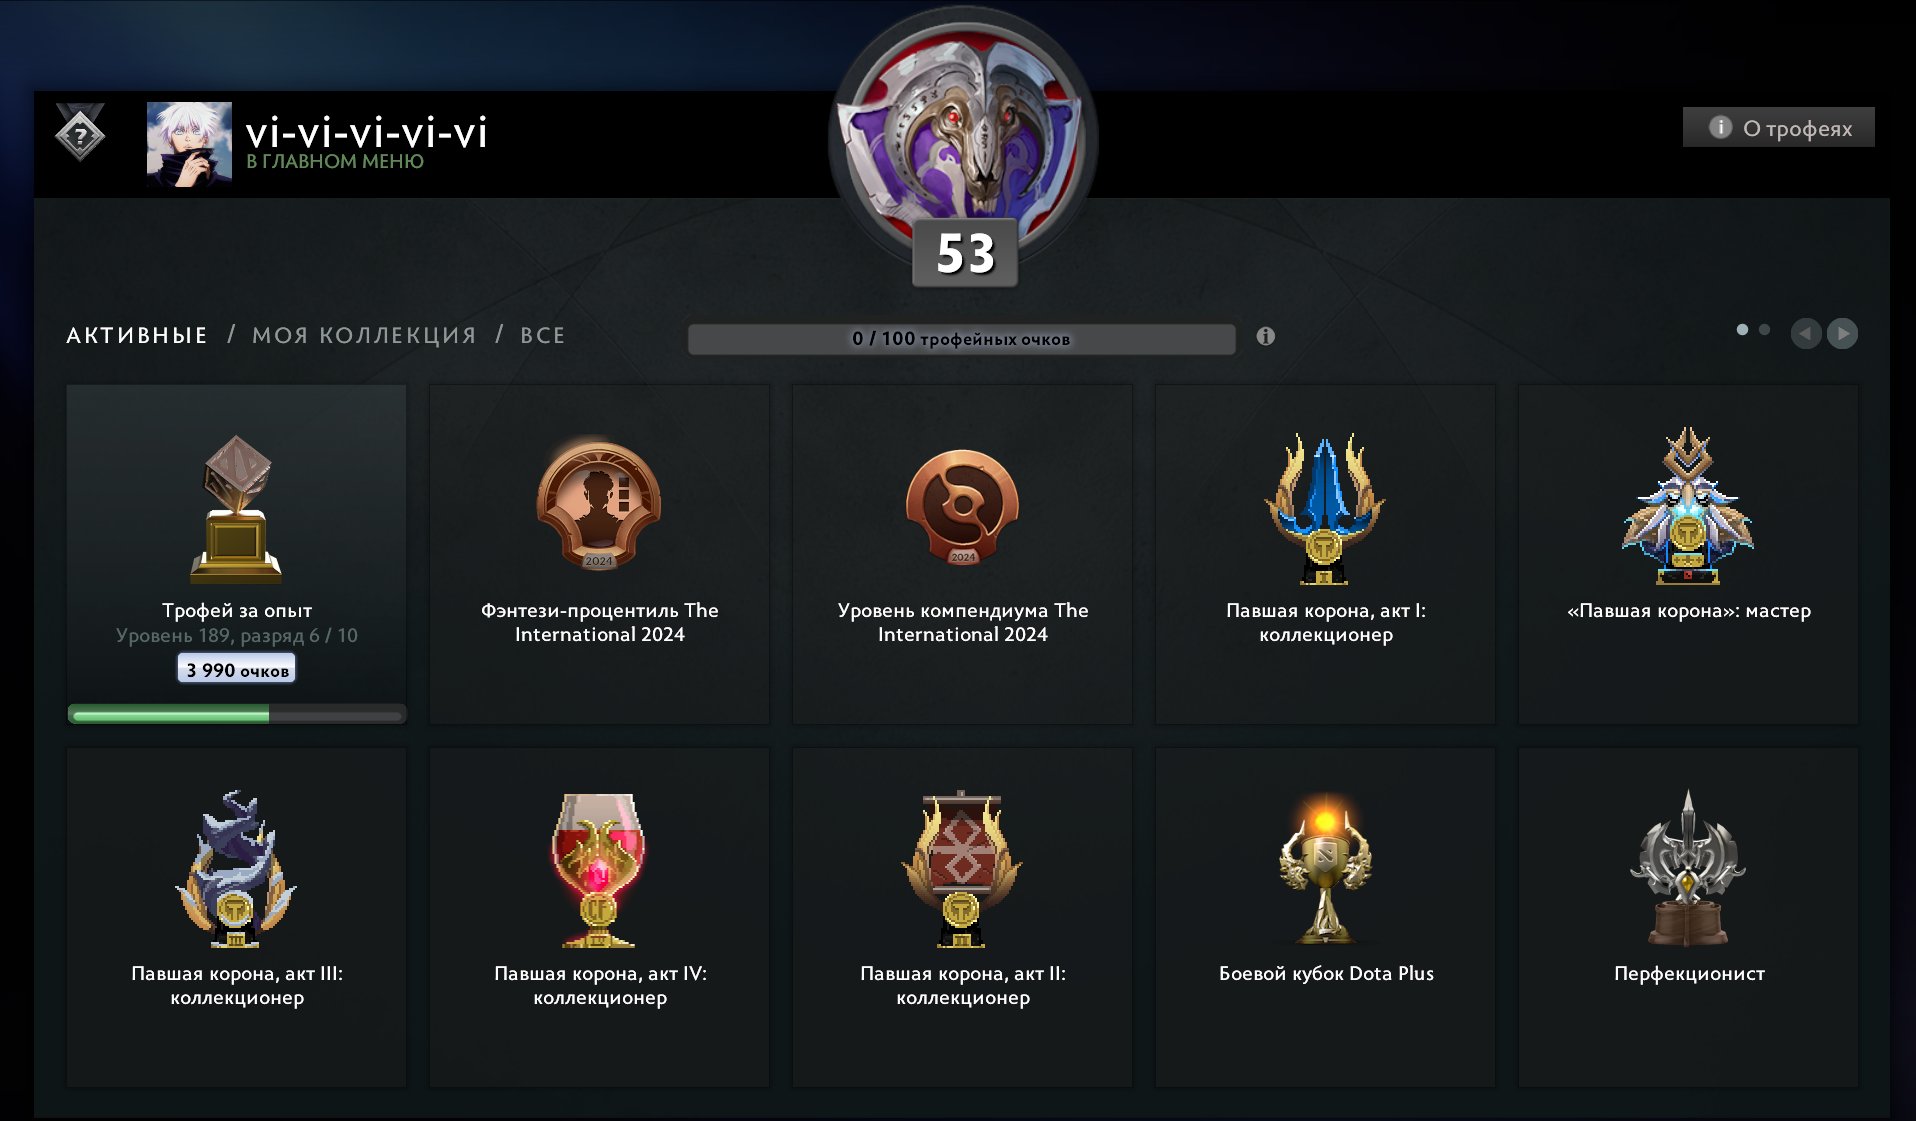Click Павшая корона, акт II trophy
The width and height of the screenshot is (1916, 1121).
coord(962,917)
